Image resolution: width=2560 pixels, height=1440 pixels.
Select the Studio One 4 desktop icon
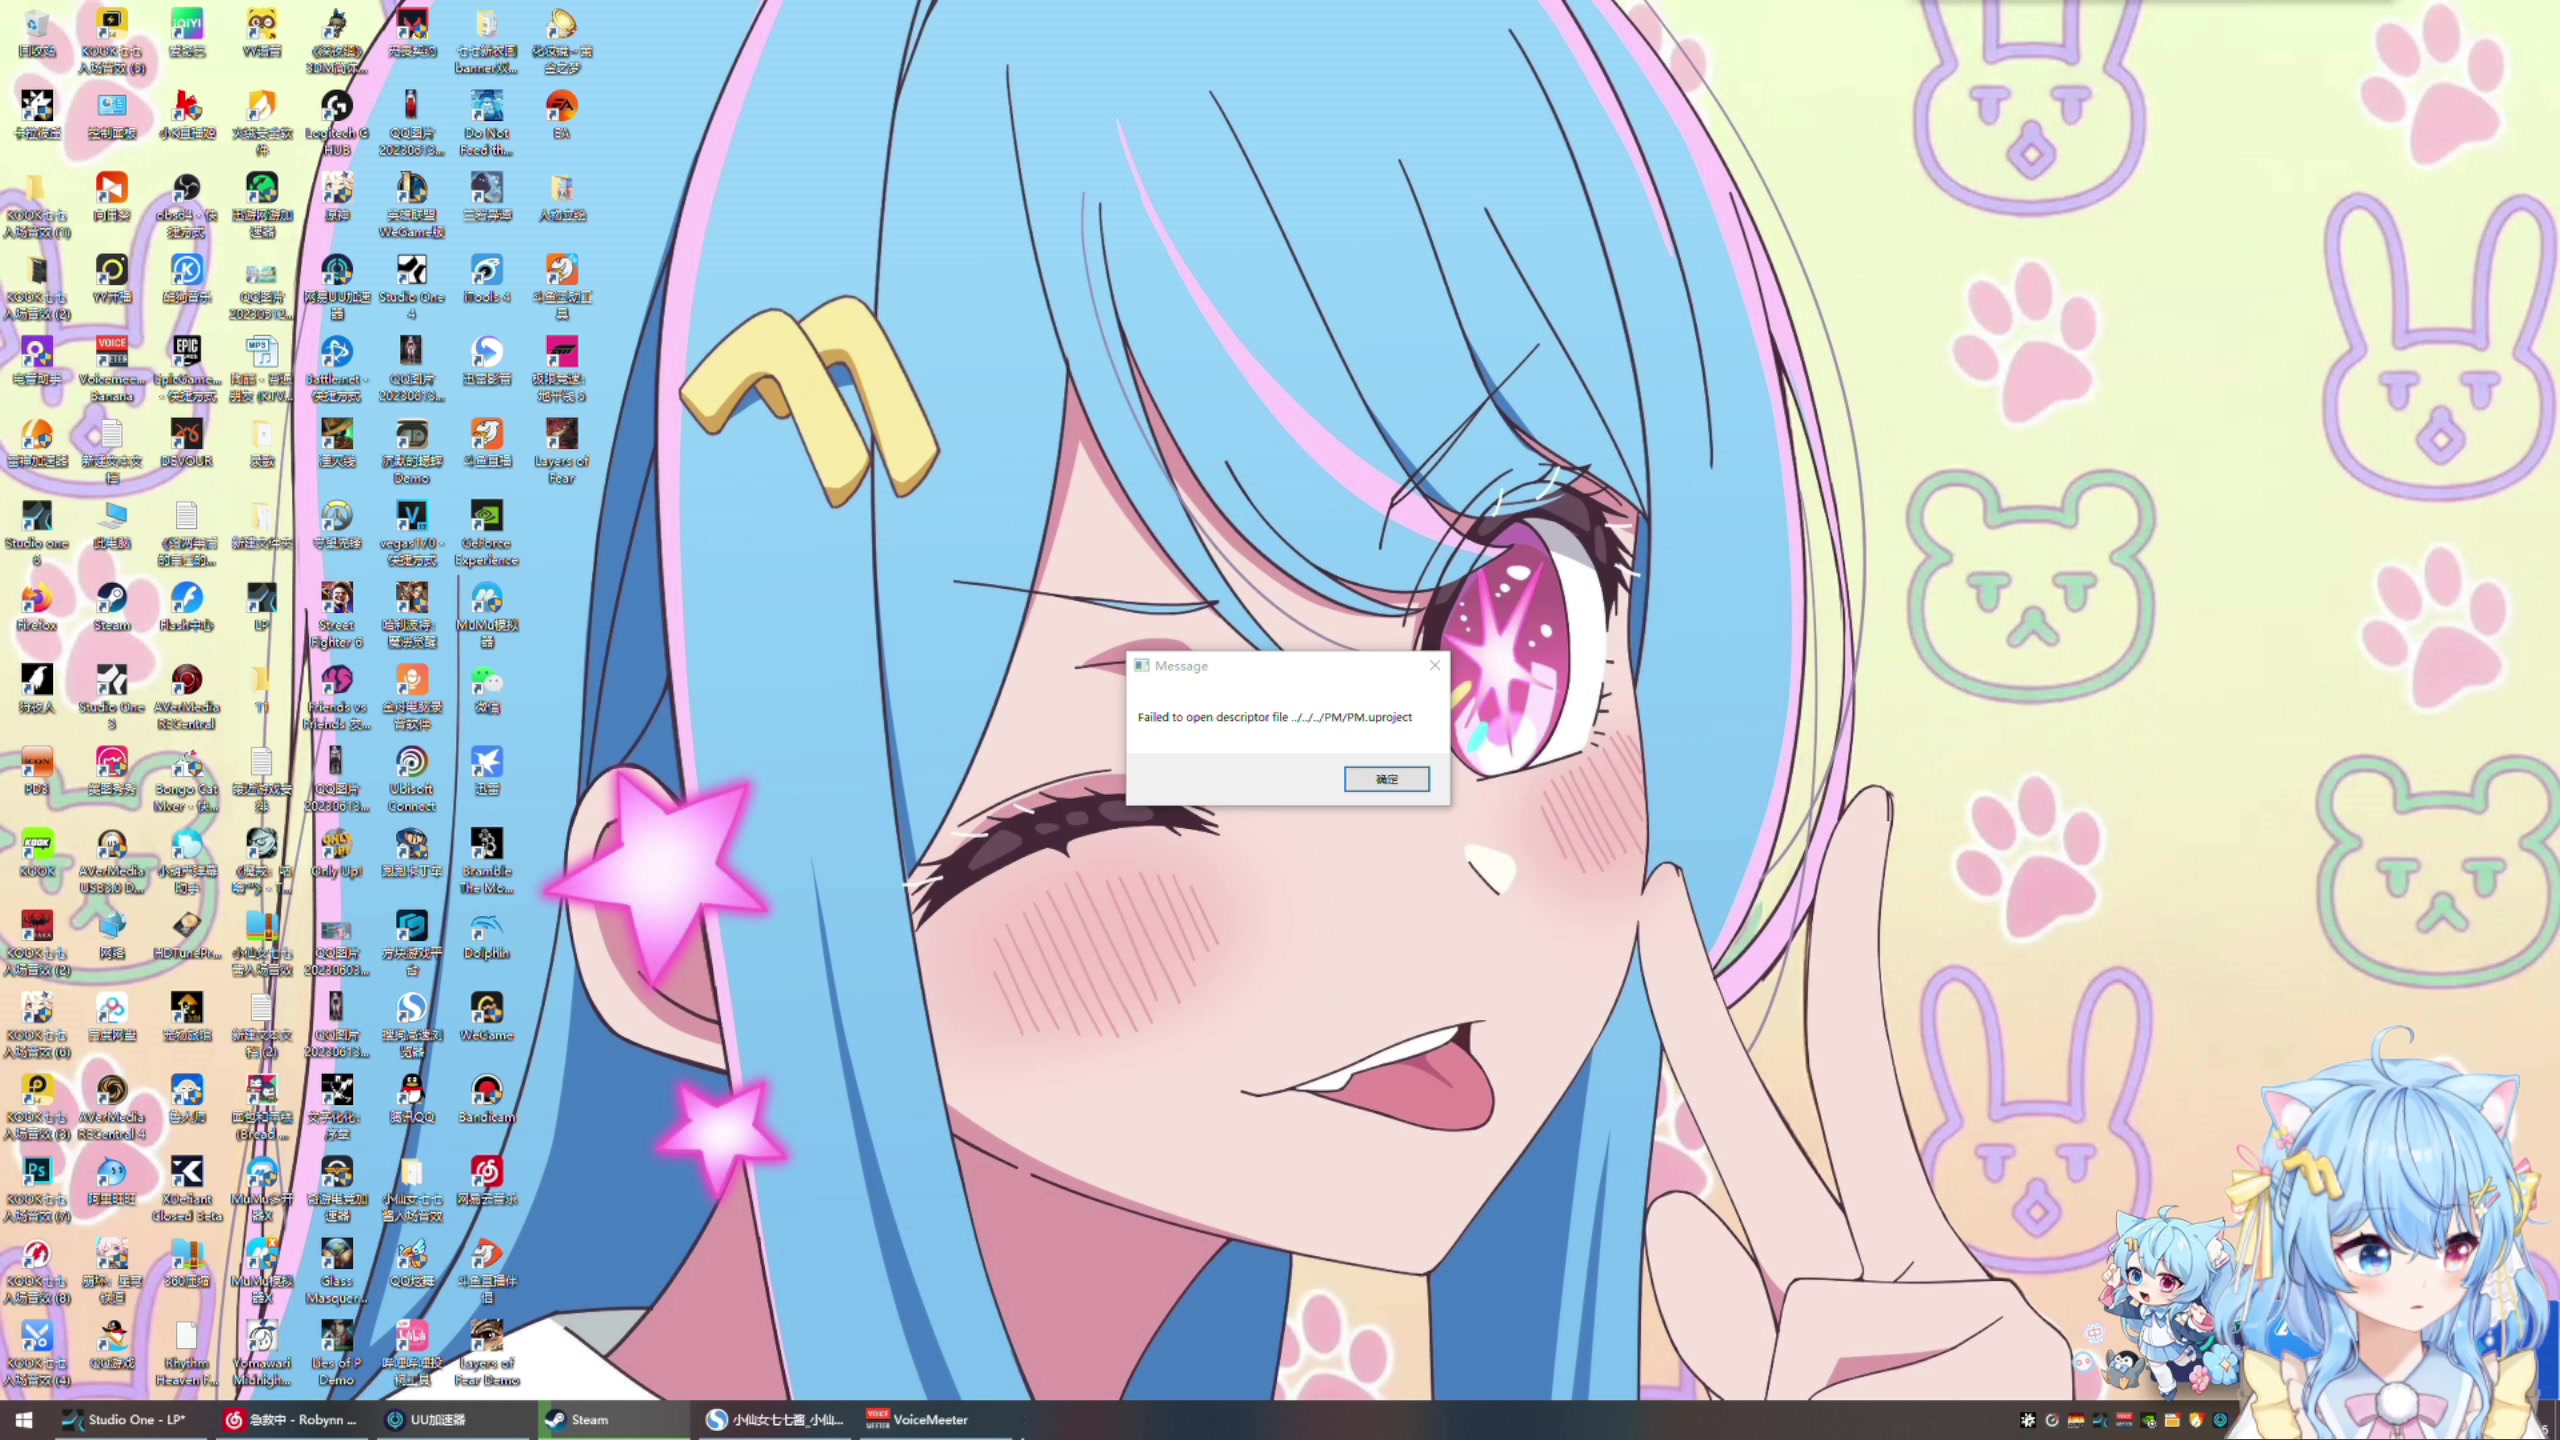(412, 288)
